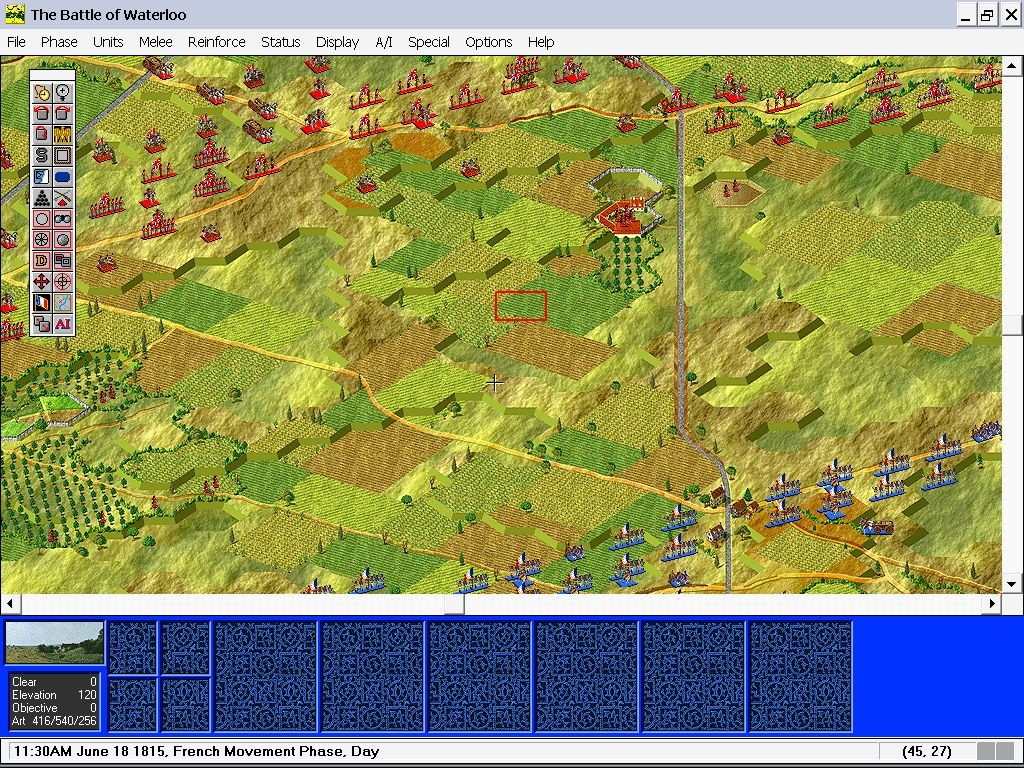Viewport: 1024px width, 768px height.
Task: Click the red AI toolbar icon
Action: pos(63,323)
